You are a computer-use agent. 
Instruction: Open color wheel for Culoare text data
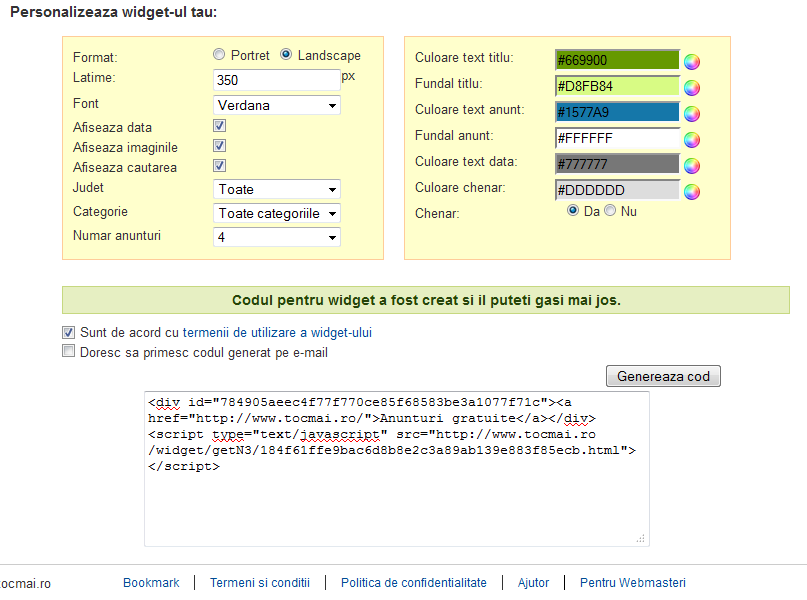point(692,166)
